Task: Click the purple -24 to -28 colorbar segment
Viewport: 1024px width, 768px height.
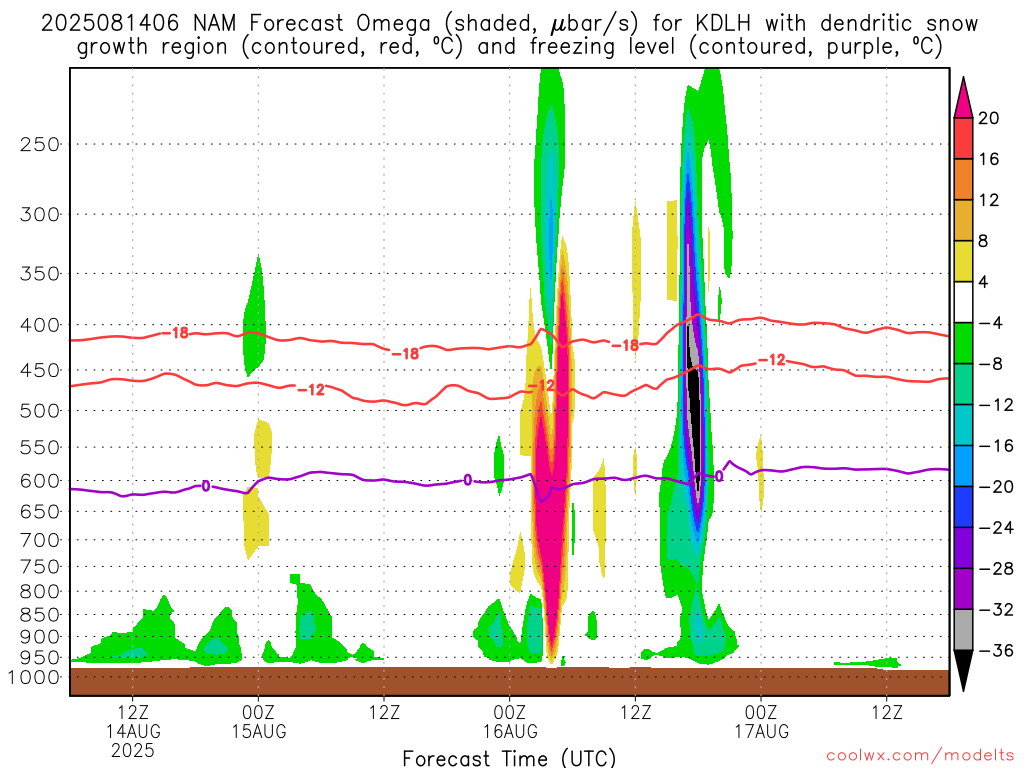Action: click(x=963, y=548)
